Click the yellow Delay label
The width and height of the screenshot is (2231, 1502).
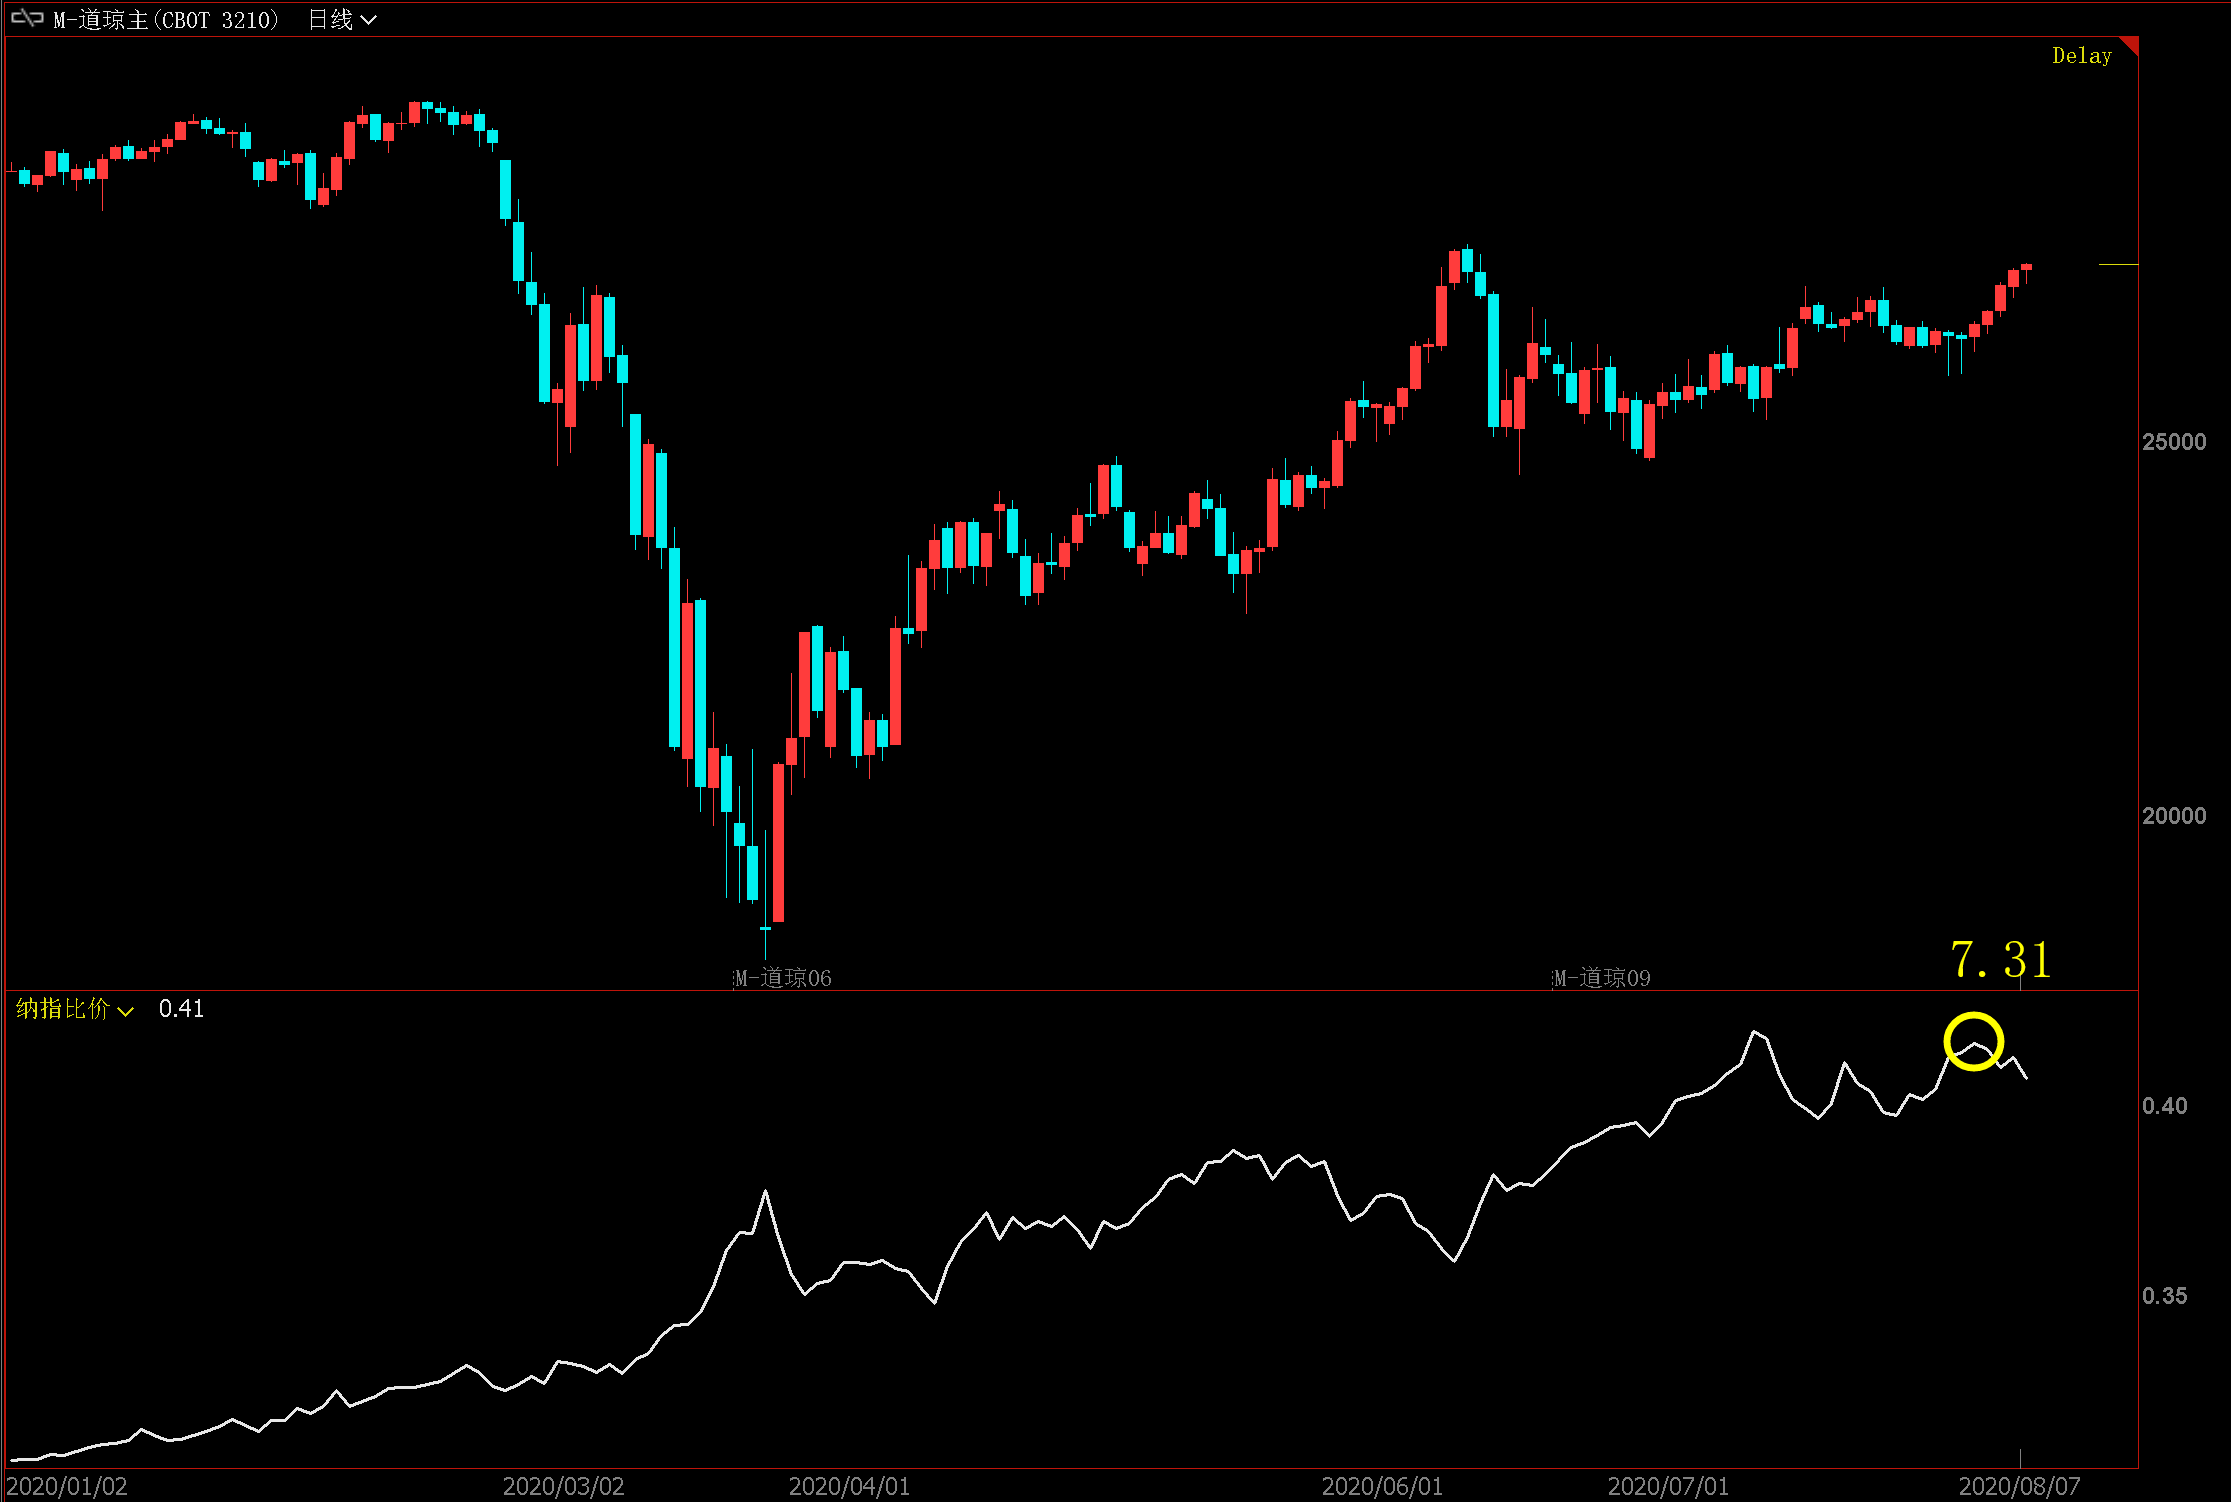coord(2081,56)
